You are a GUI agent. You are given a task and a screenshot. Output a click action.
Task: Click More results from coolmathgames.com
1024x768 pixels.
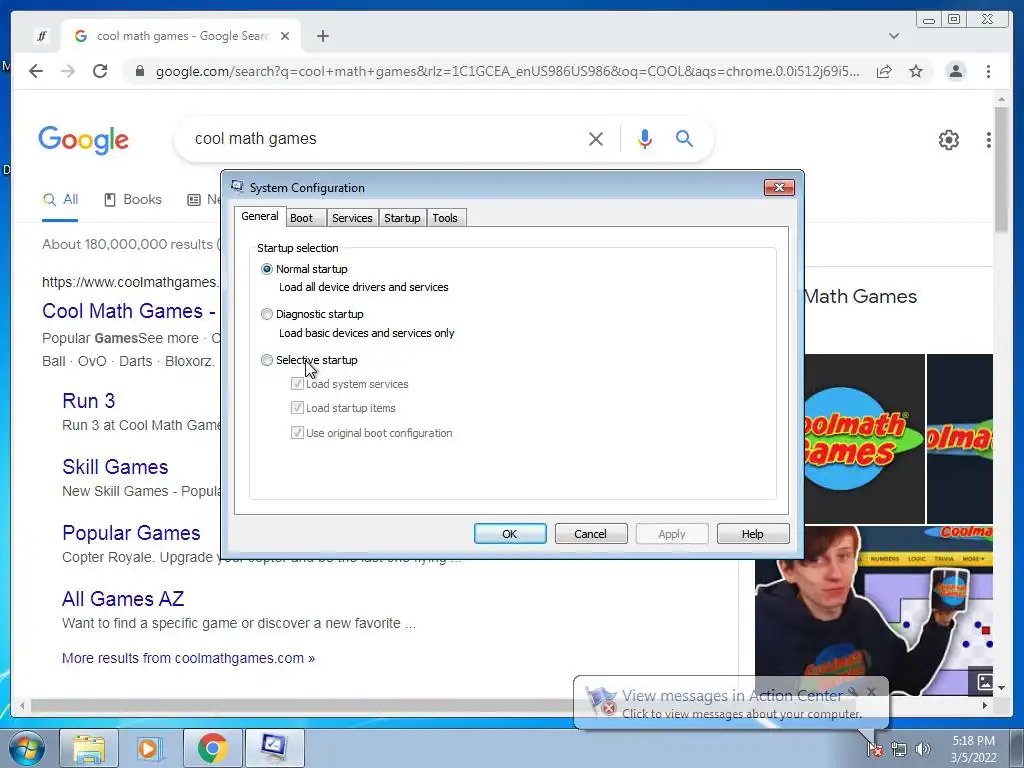[x=188, y=658]
